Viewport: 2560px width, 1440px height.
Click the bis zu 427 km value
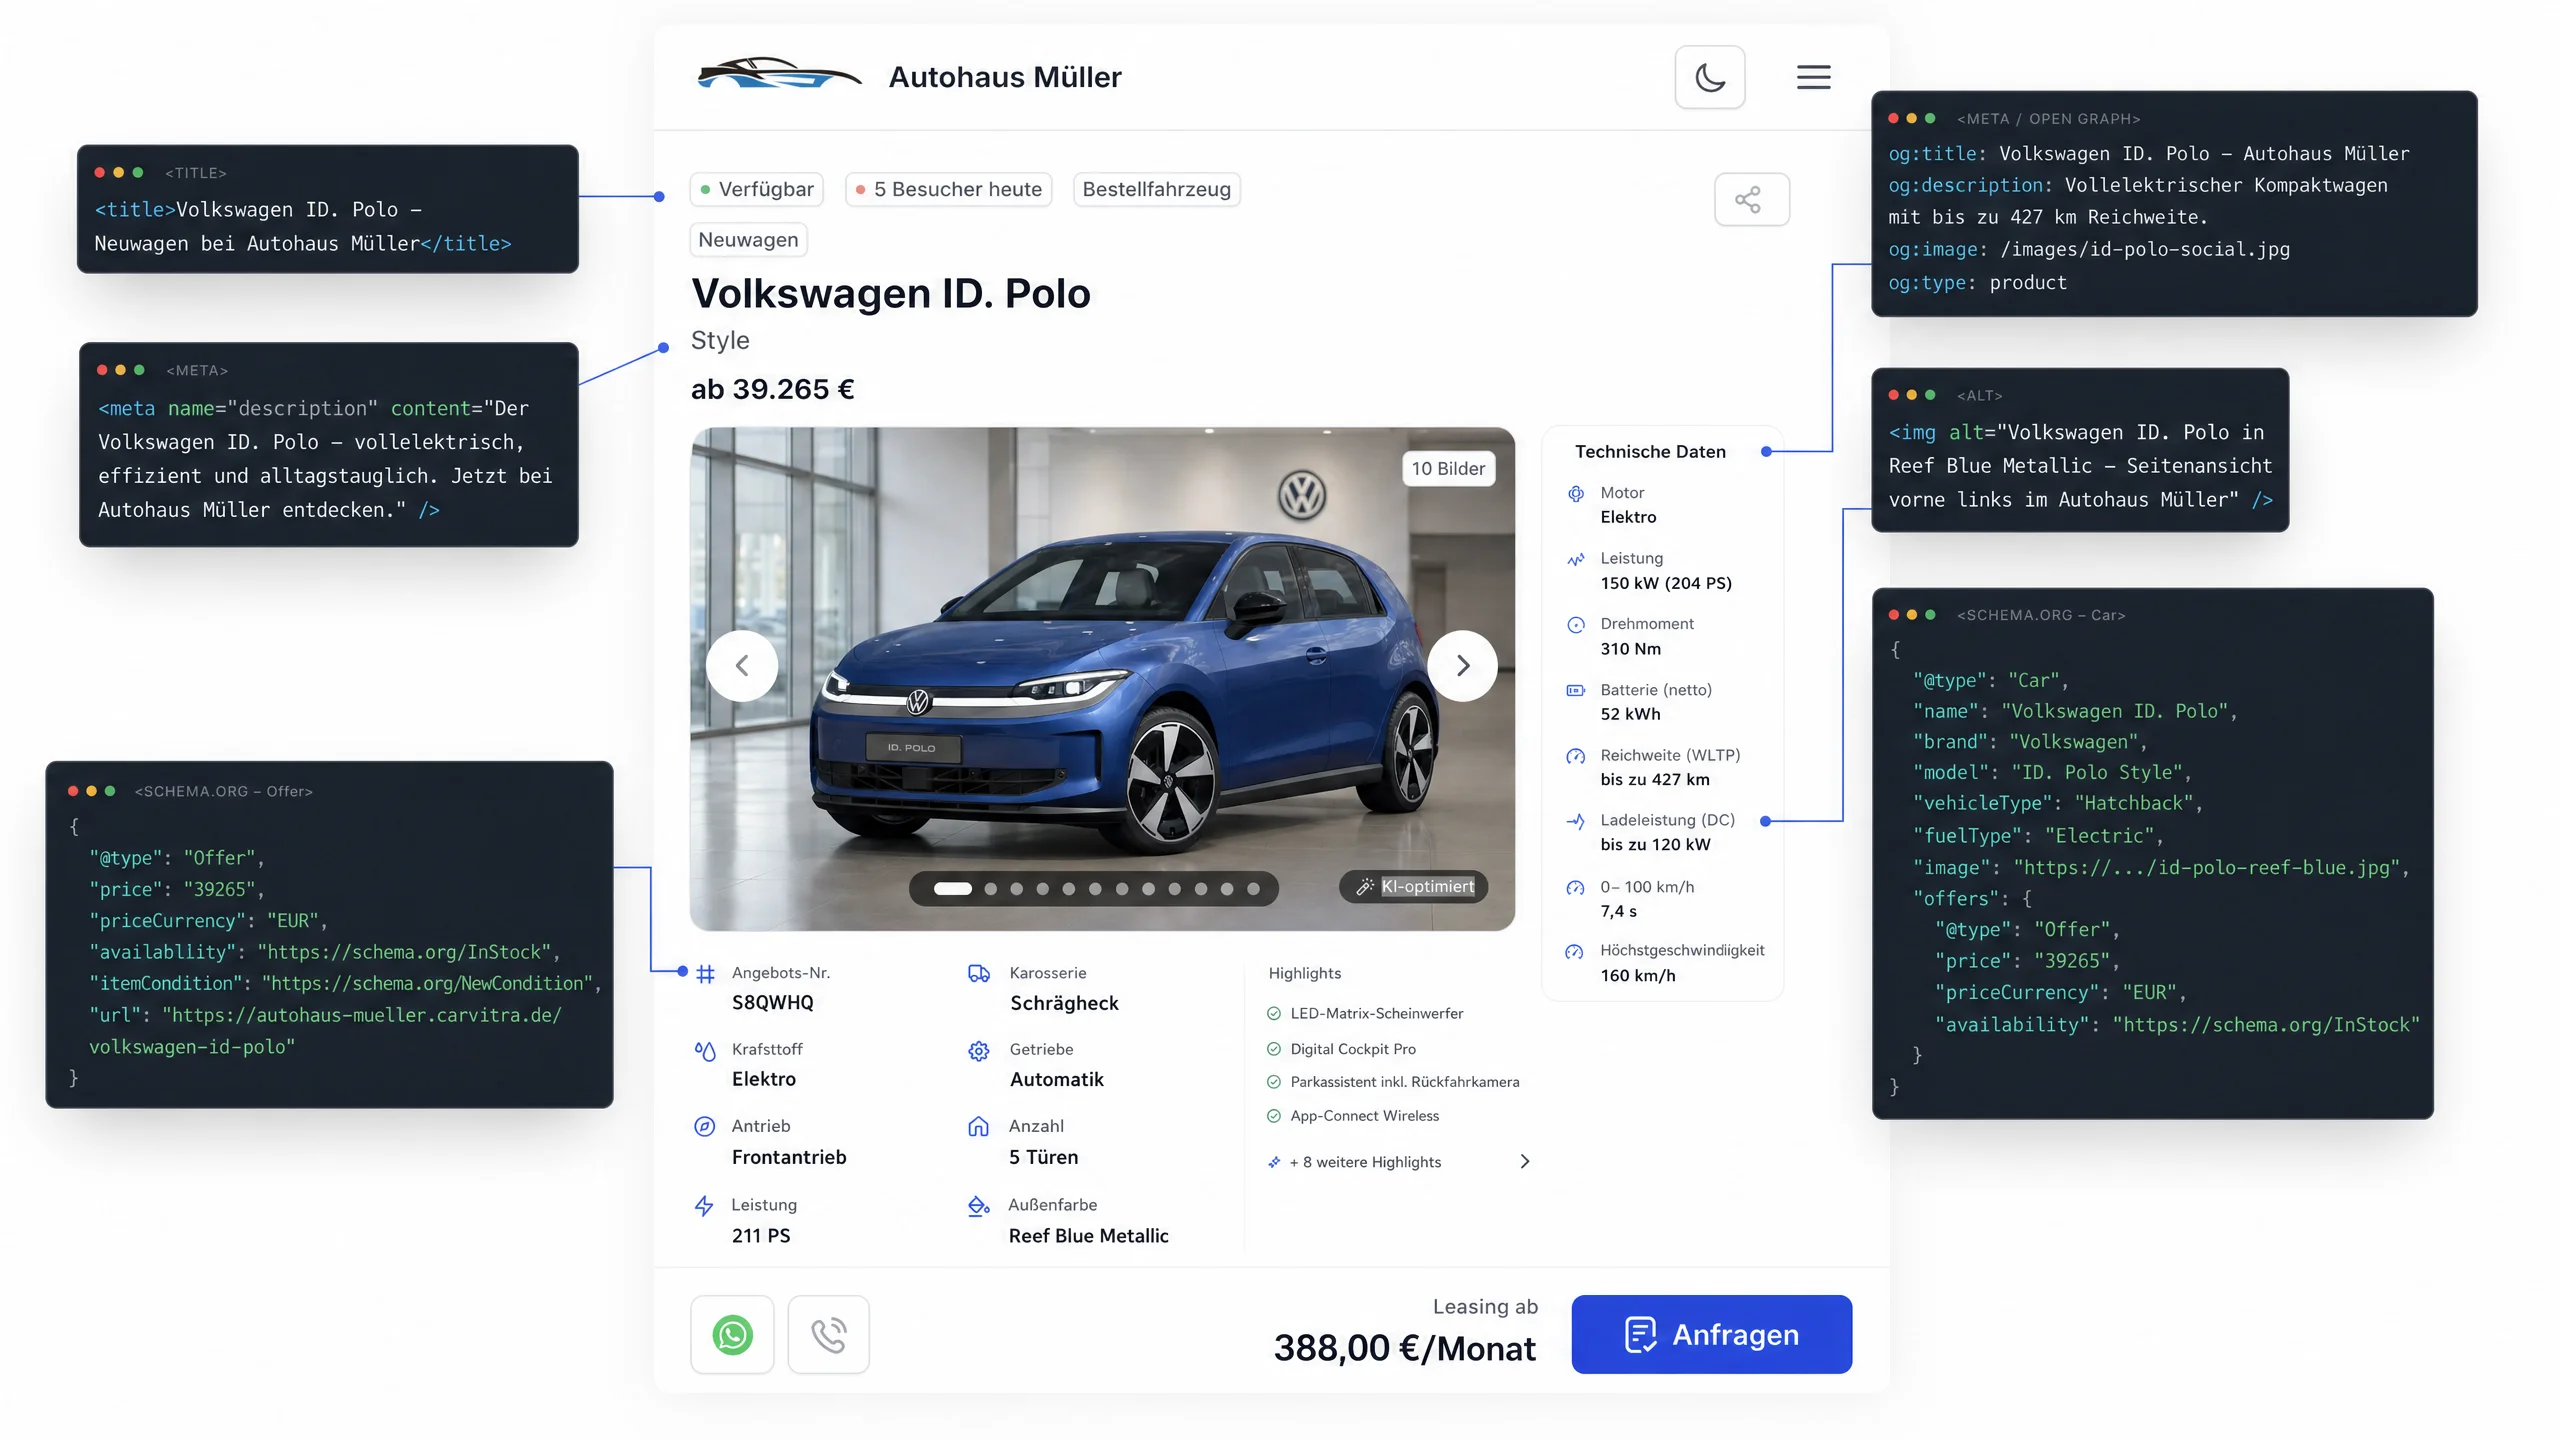(1655, 780)
